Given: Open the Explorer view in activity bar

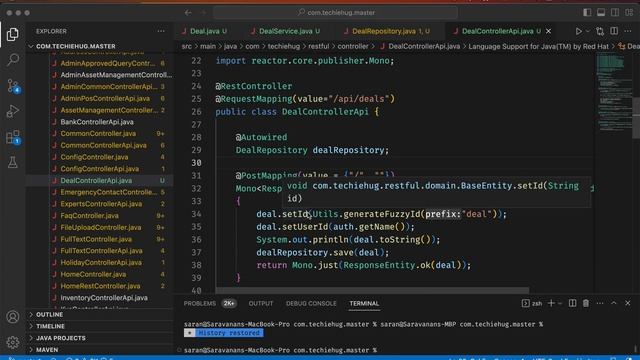Looking at the screenshot, I should (13, 34).
